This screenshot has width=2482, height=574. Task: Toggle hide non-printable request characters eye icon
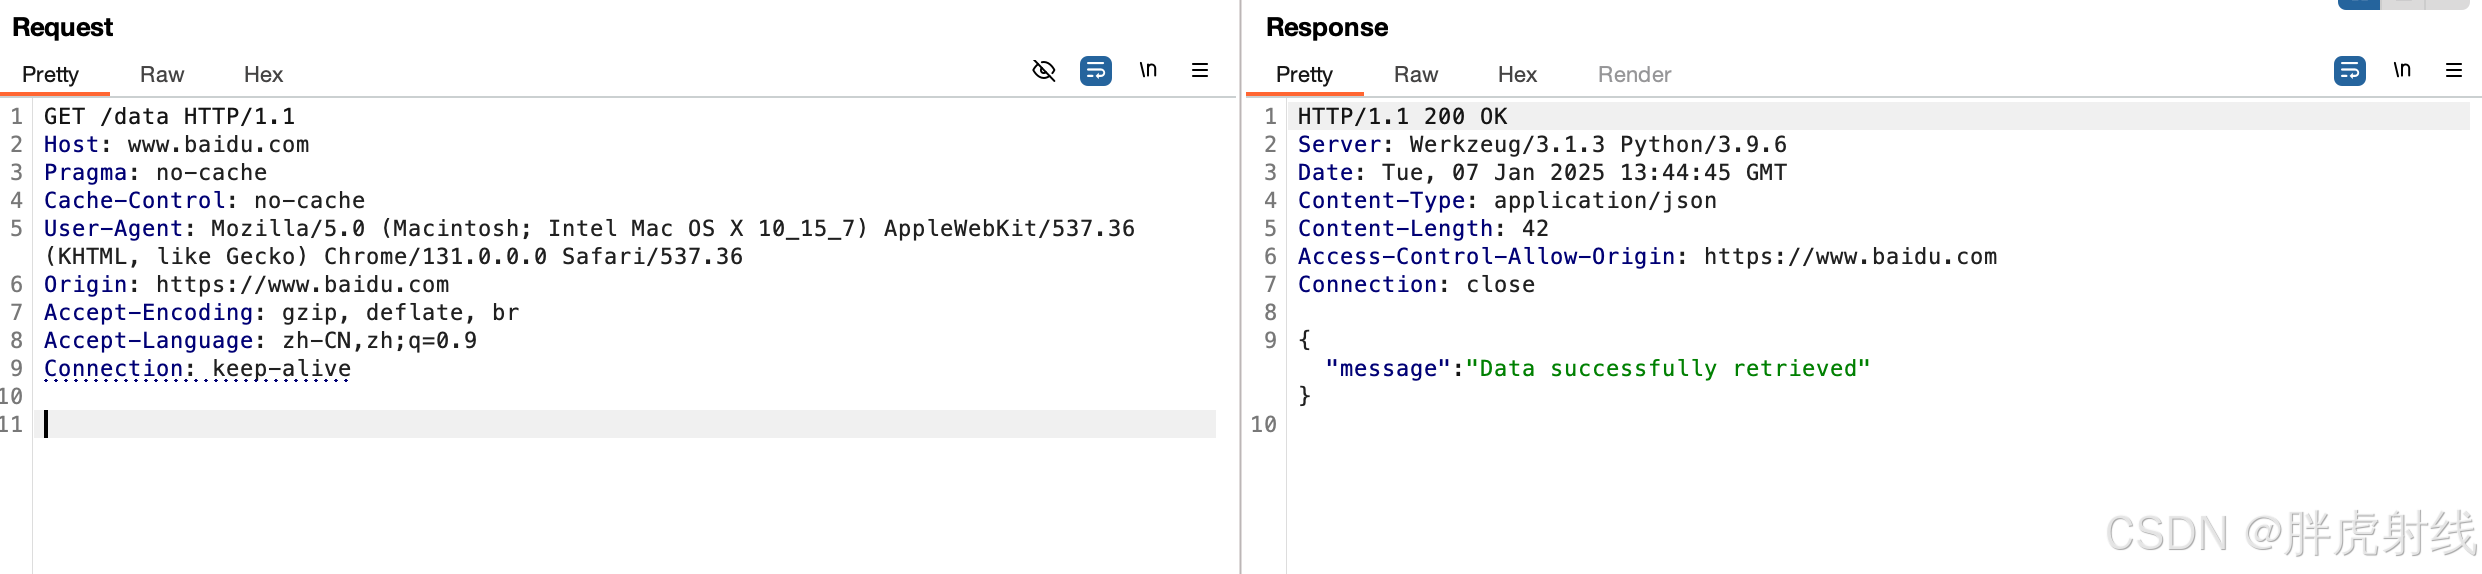1043,71
